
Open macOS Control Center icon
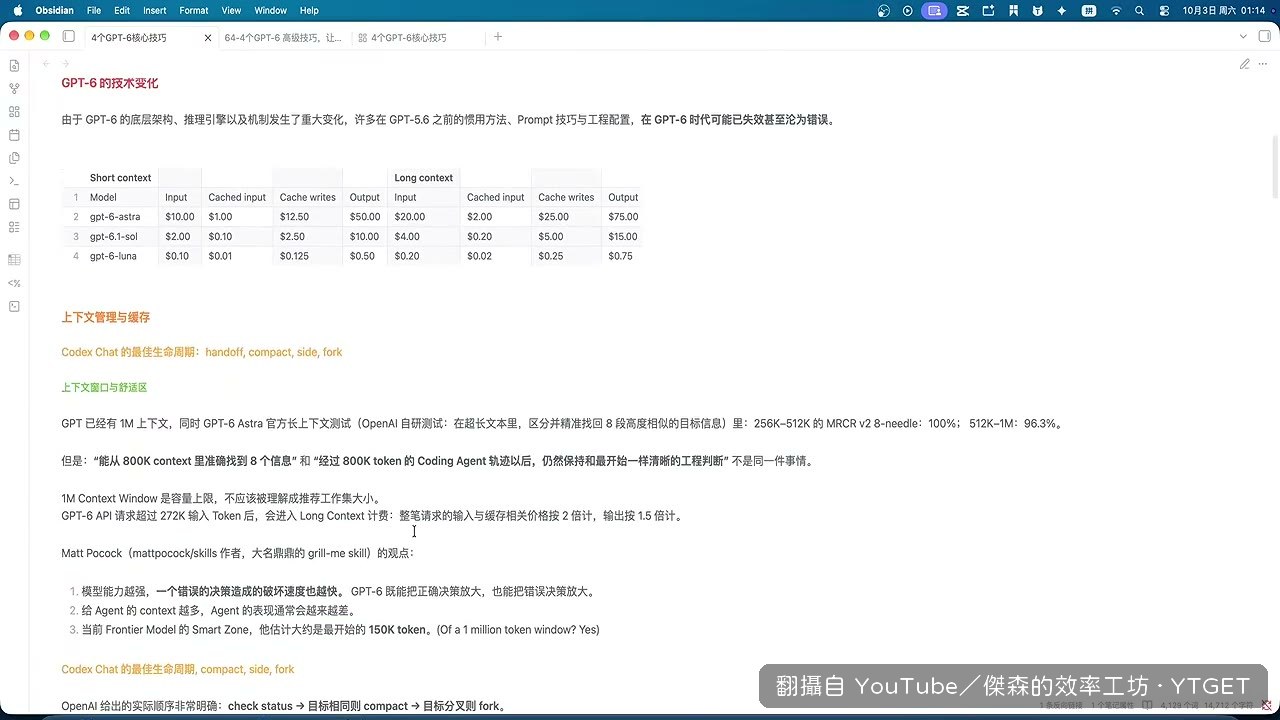click(1164, 10)
